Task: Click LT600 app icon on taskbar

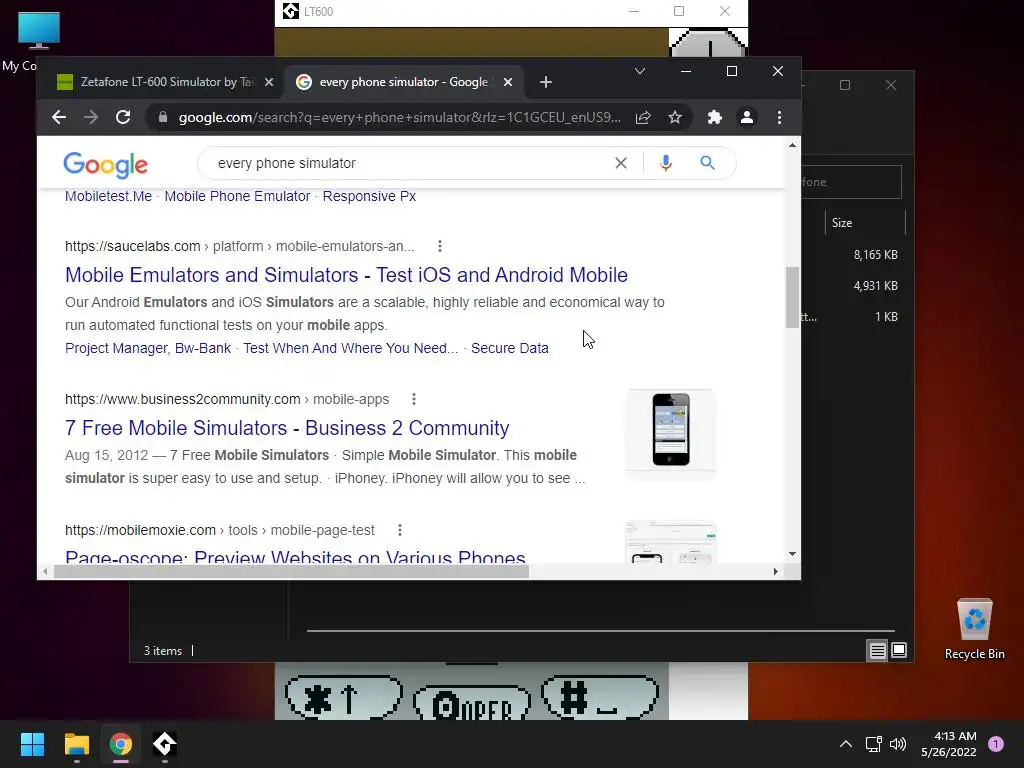Action: [164, 744]
